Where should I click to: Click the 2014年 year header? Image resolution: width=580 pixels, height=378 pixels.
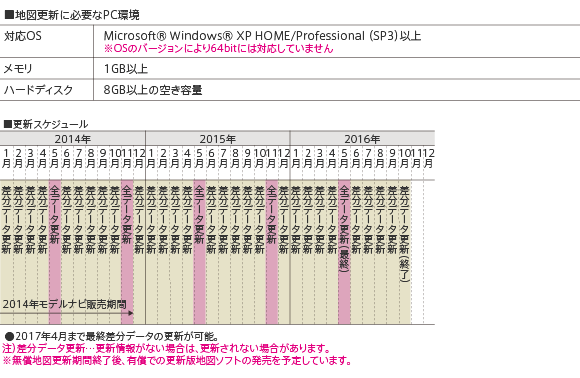click(72, 139)
